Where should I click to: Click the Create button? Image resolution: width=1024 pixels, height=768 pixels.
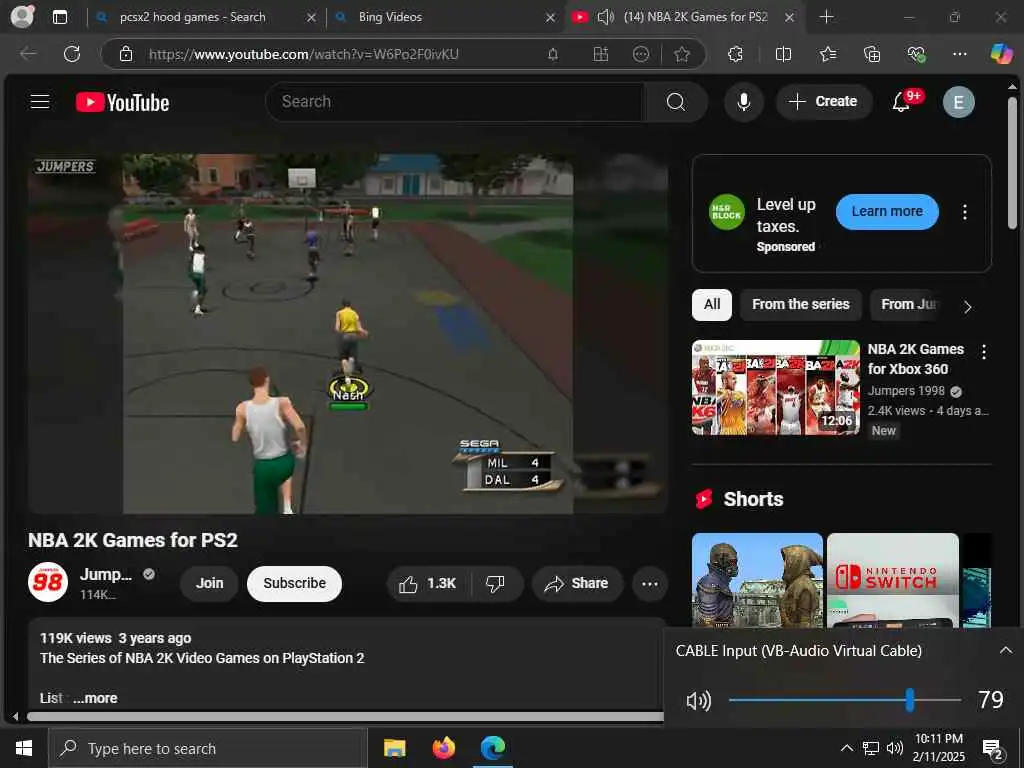pyautogui.click(x=824, y=101)
